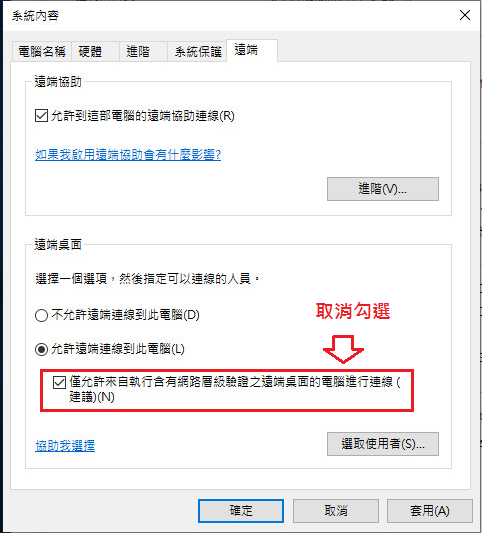Image resolution: width=482 pixels, height=533 pixels.
Task: Click the 進階(V)... button
Action: pos(383,189)
